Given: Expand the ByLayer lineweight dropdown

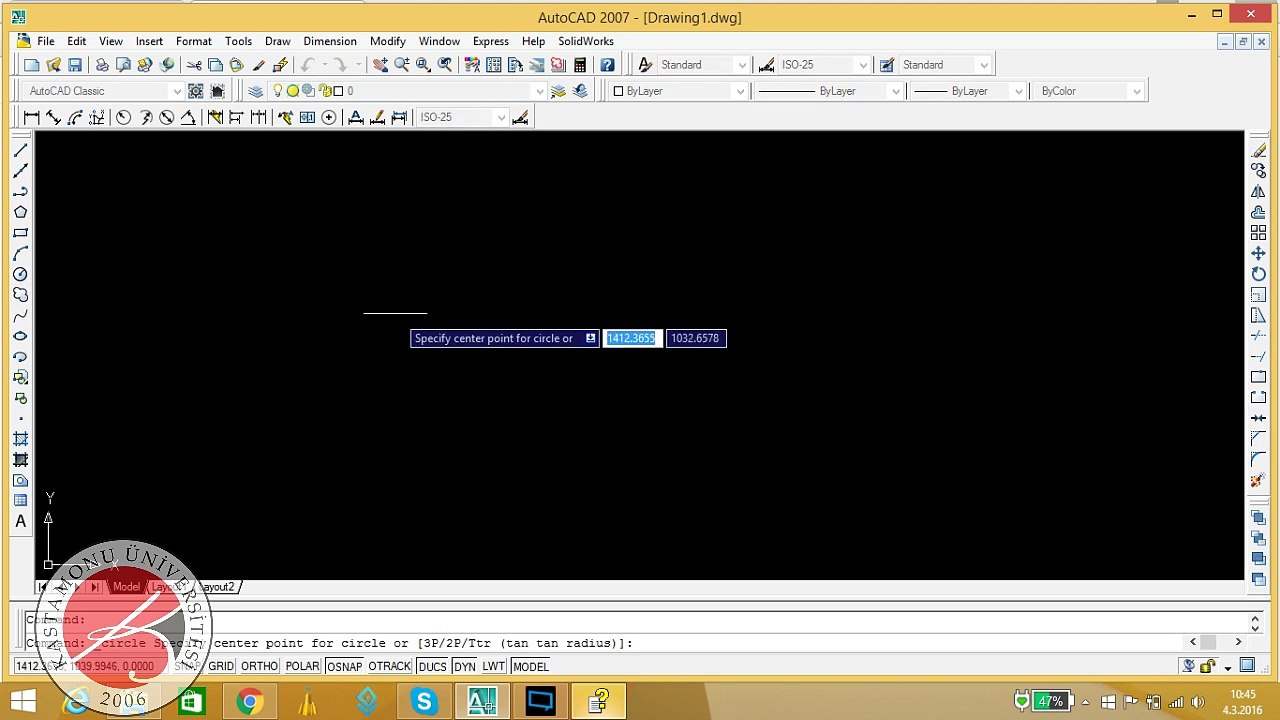Looking at the screenshot, I should [x=1018, y=91].
